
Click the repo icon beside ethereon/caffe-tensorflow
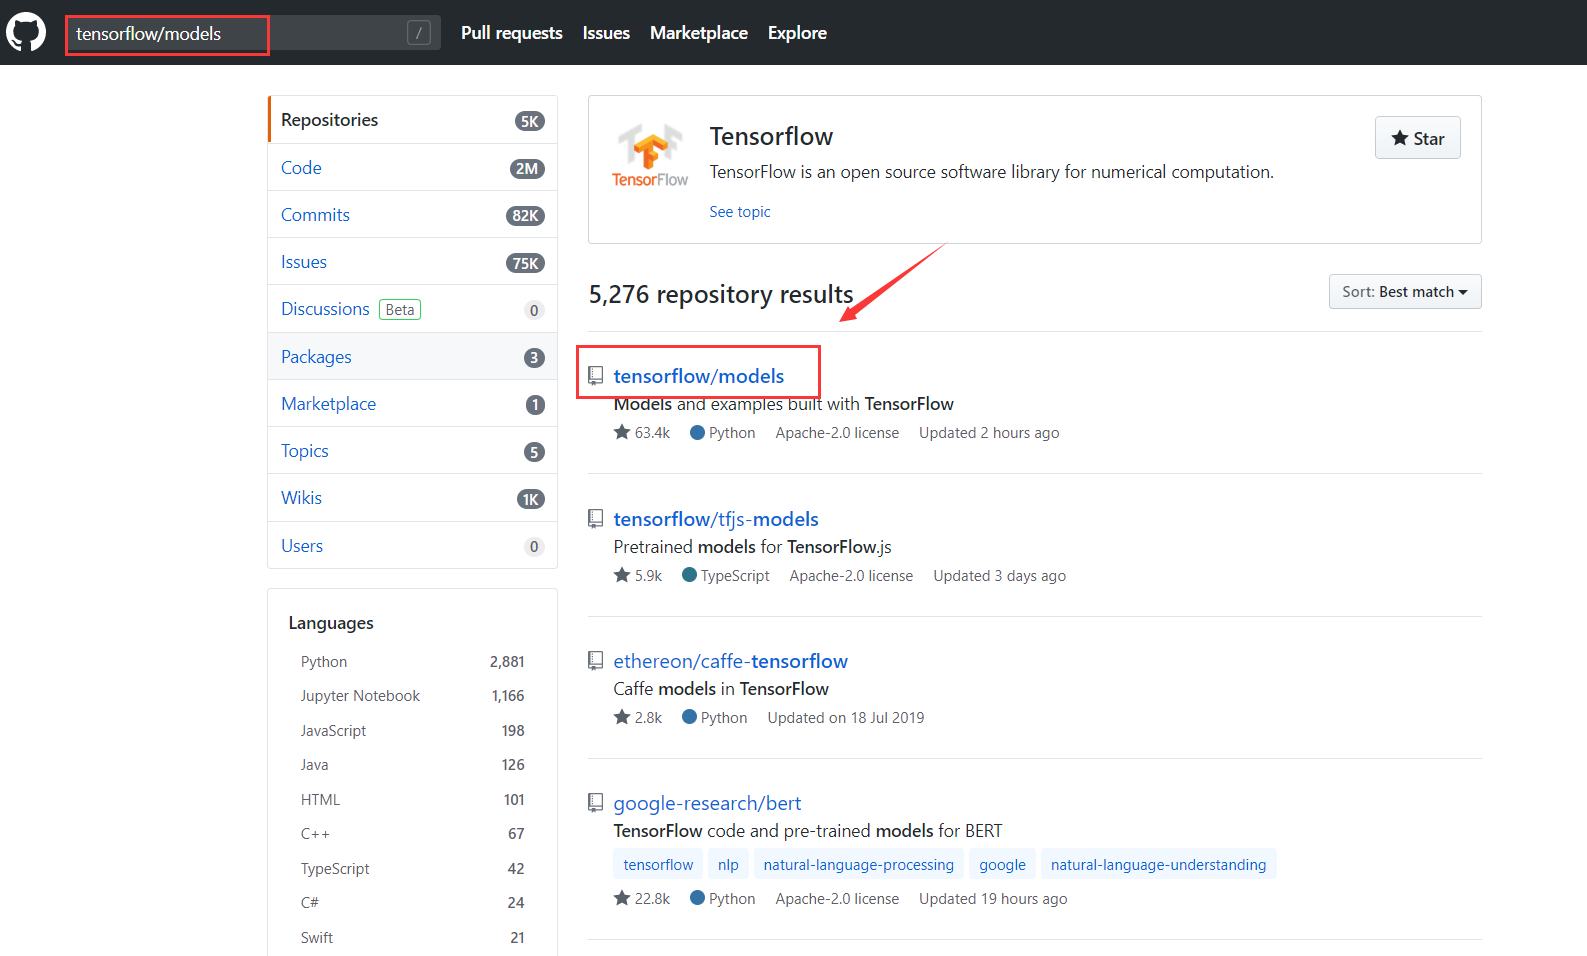(596, 661)
